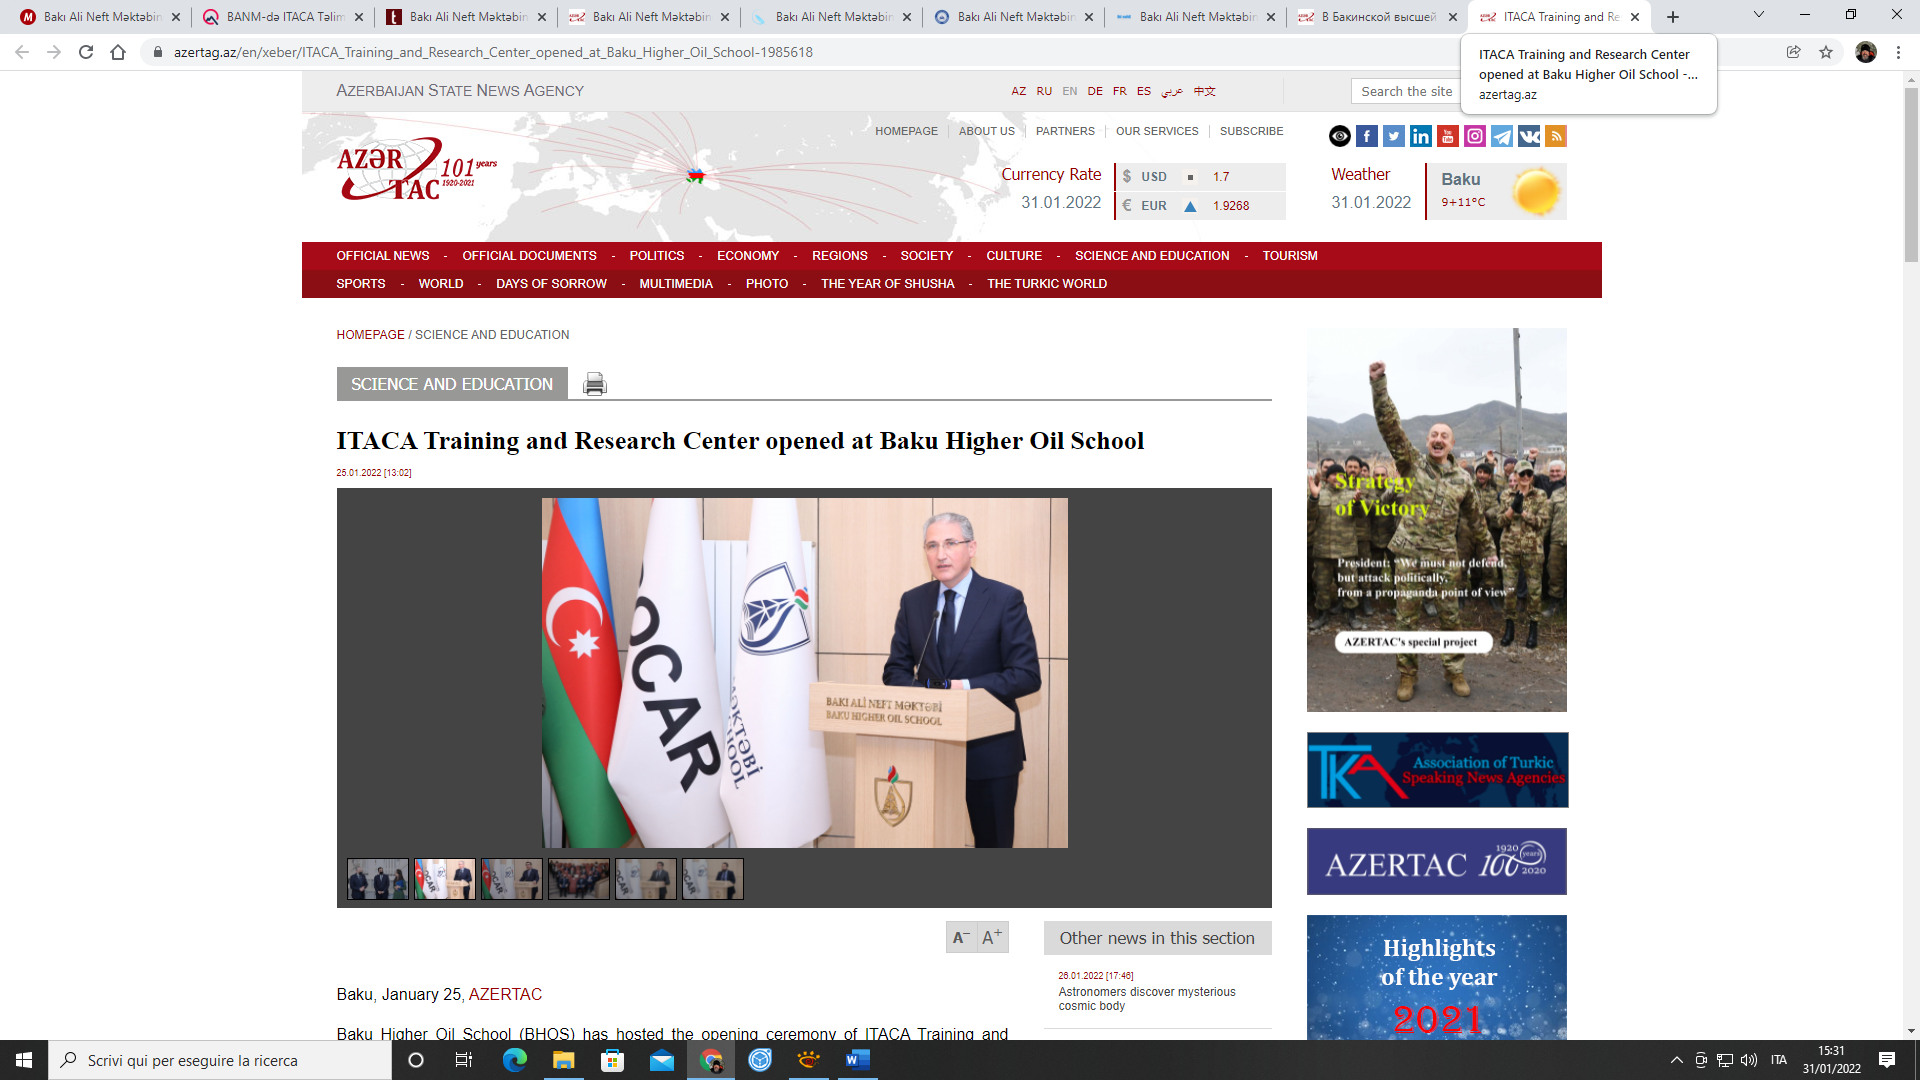Switch to BANM-da ITACA browser tab
This screenshot has height=1080, width=1920.
point(285,17)
